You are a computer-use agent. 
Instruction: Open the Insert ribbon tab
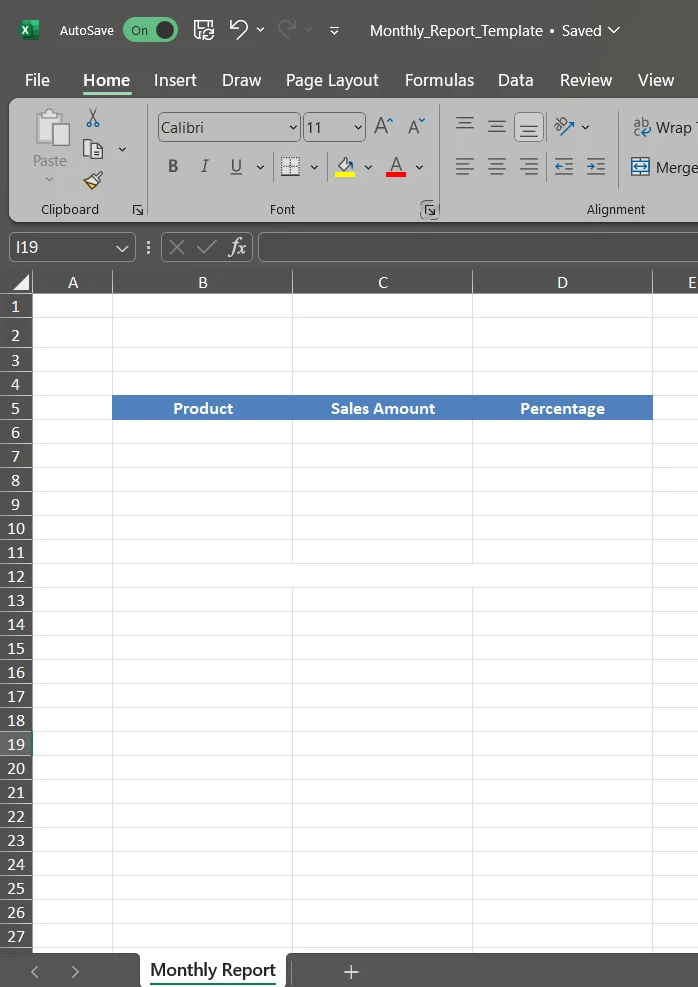pos(175,80)
